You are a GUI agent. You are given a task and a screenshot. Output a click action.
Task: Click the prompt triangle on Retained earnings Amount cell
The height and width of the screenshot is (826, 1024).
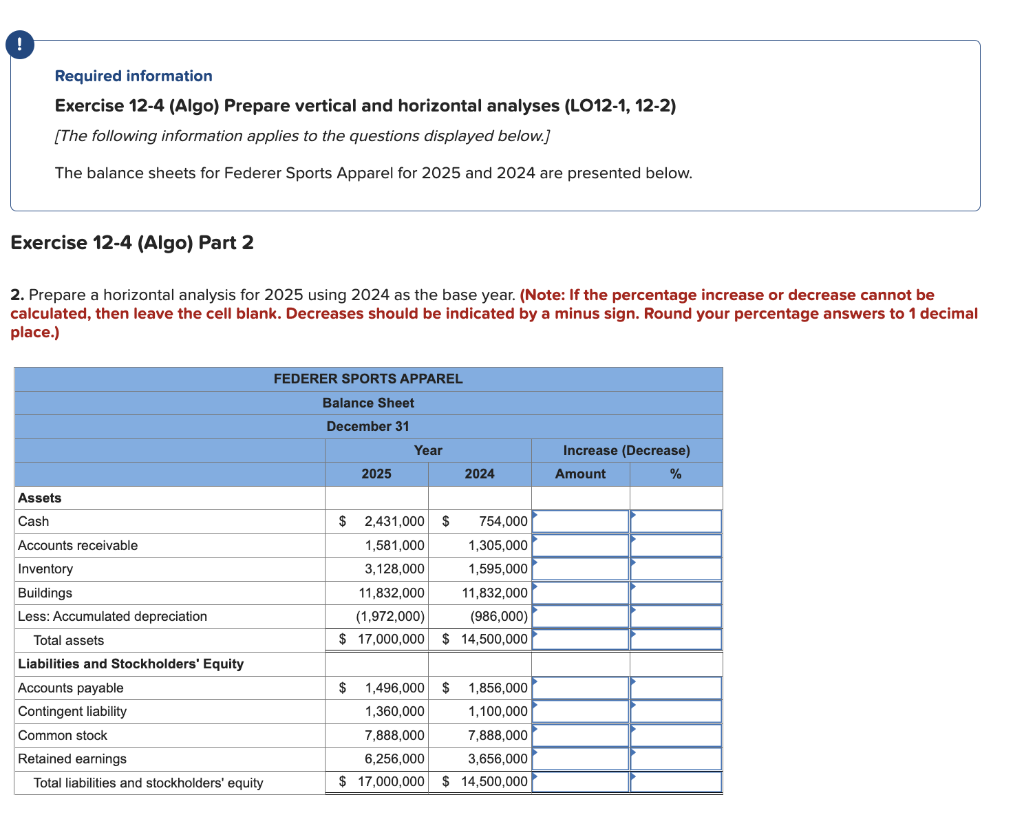click(x=537, y=754)
